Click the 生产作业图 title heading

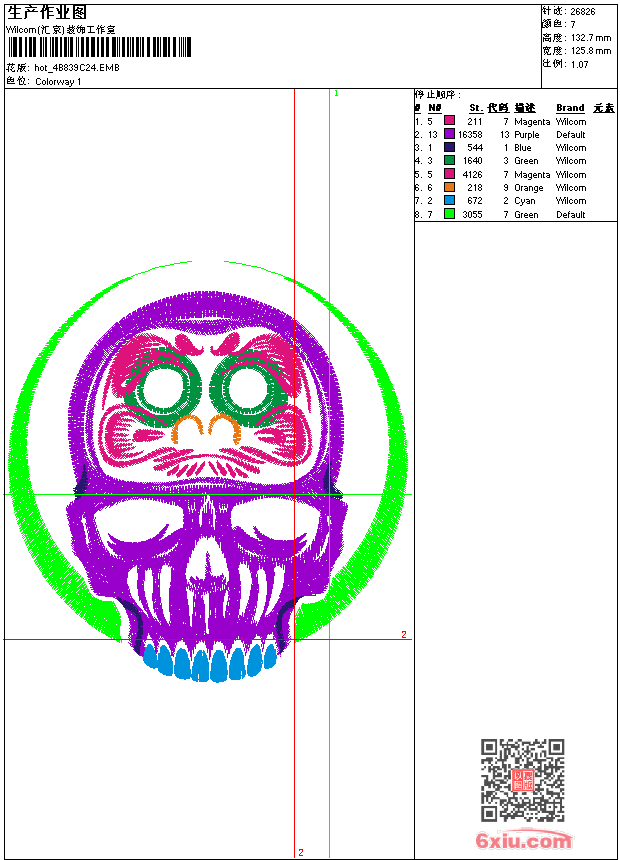[48, 12]
